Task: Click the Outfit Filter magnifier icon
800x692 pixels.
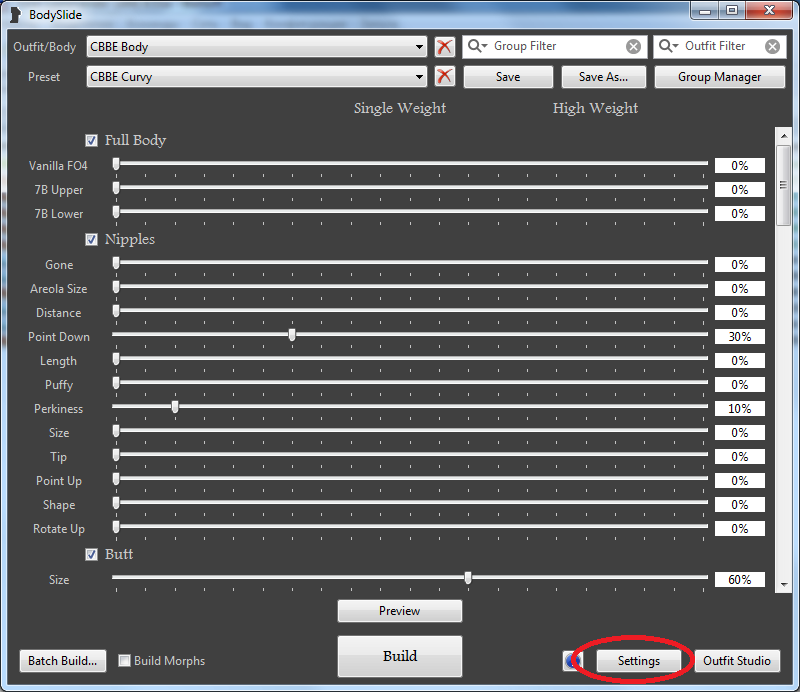Action: (668, 46)
